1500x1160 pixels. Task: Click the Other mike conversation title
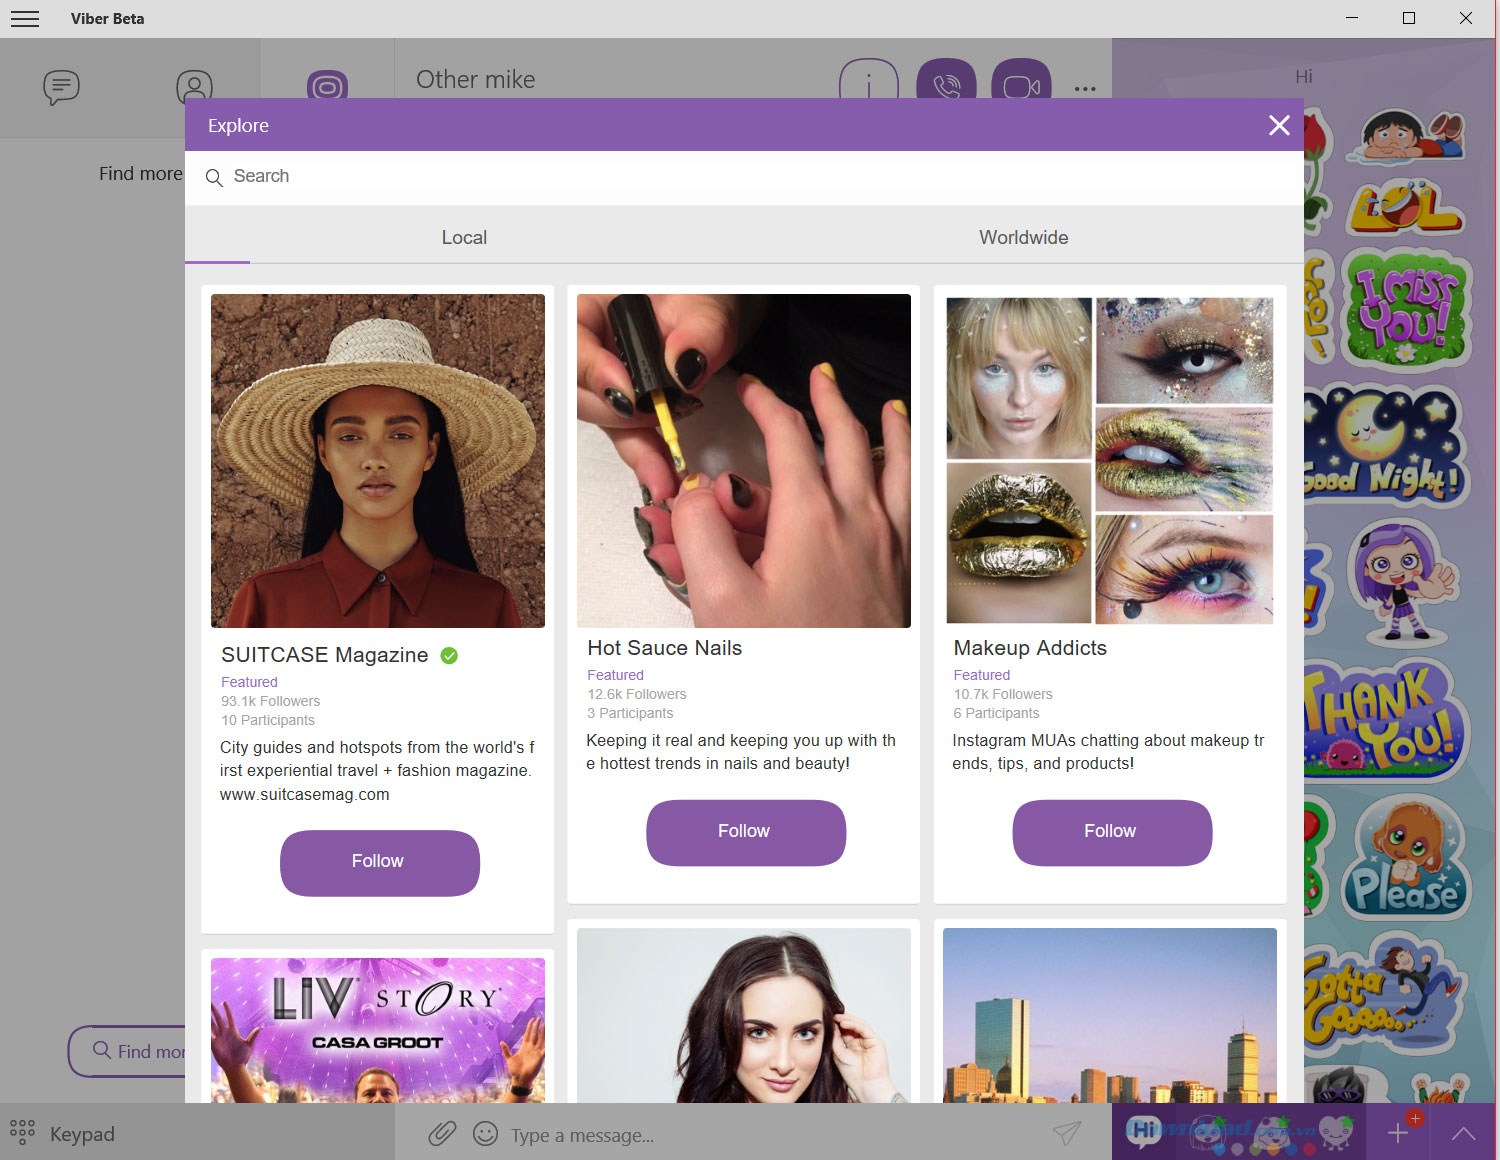(476, 79)
